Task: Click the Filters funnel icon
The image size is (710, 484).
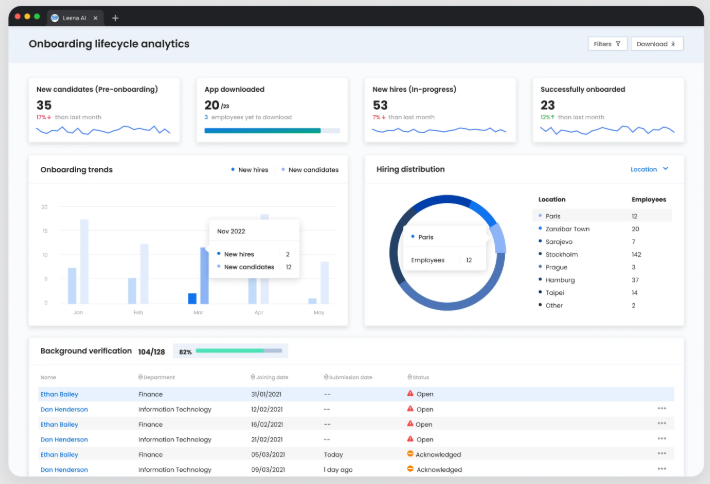Action: pos(618,44)
